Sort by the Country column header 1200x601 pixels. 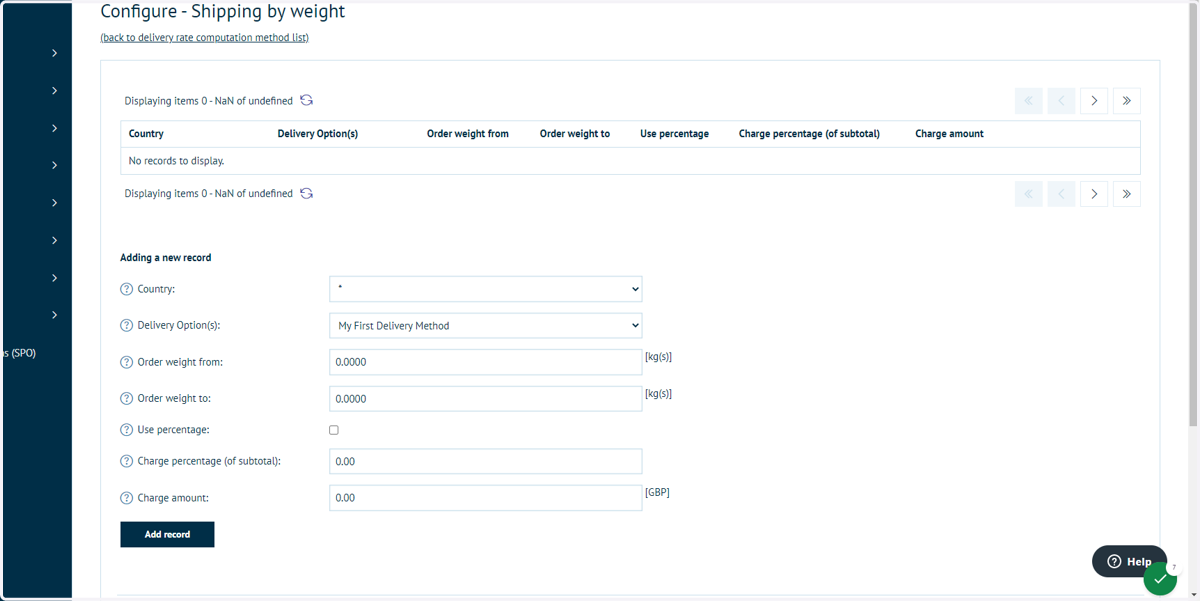click(x=146, y=134)
